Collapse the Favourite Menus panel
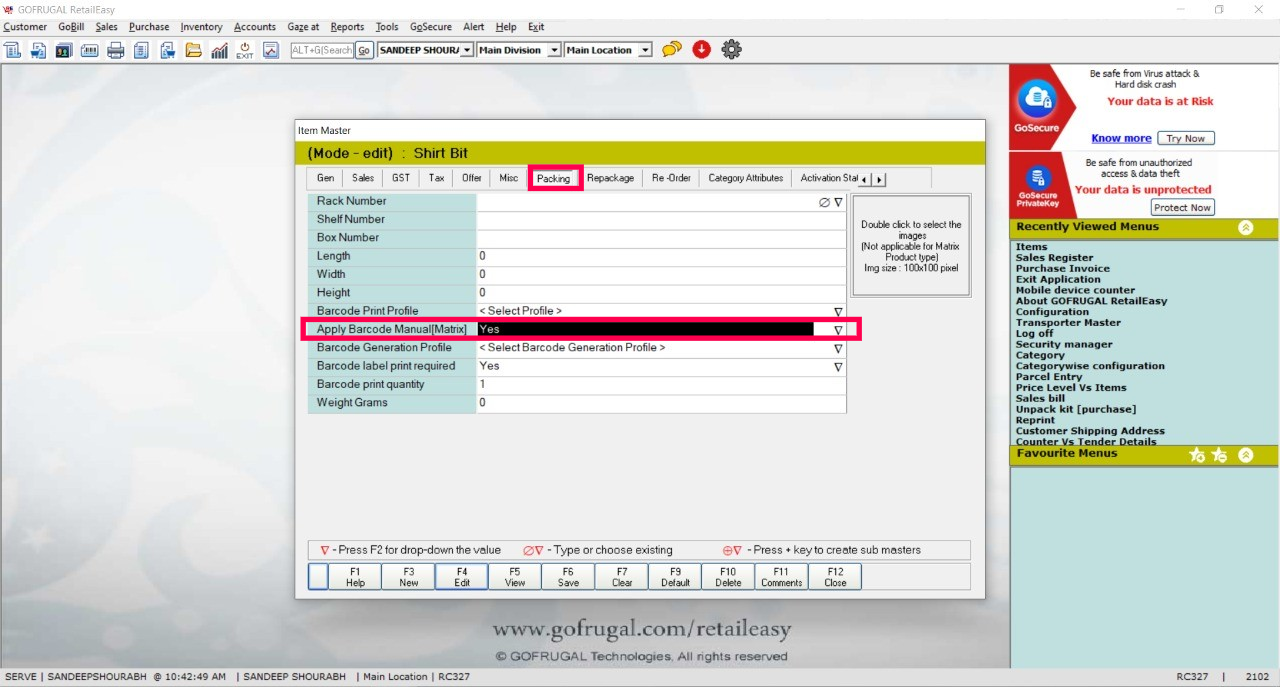The image size is (1280, 687). 1245,455
